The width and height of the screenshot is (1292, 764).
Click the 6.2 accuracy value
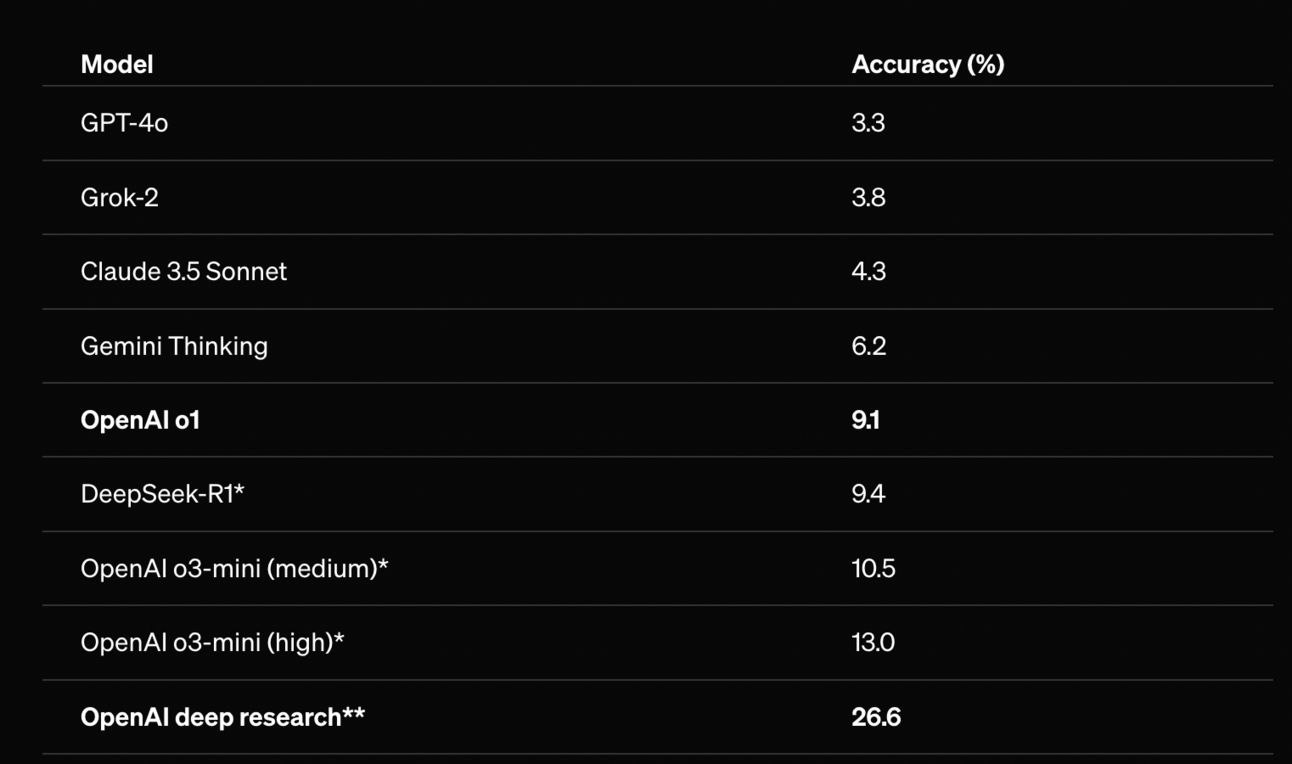868,346
